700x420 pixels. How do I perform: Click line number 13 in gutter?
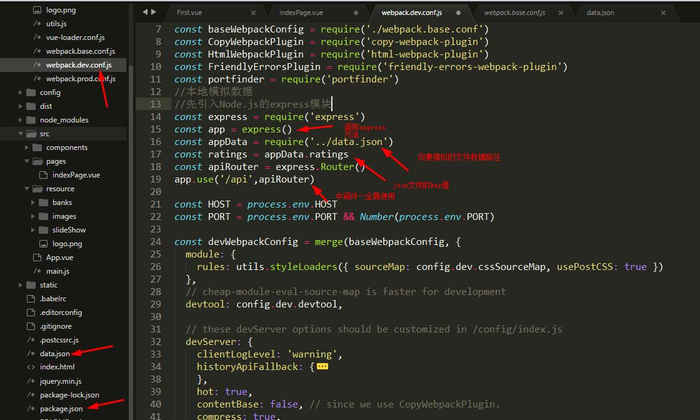click(155, 104)
